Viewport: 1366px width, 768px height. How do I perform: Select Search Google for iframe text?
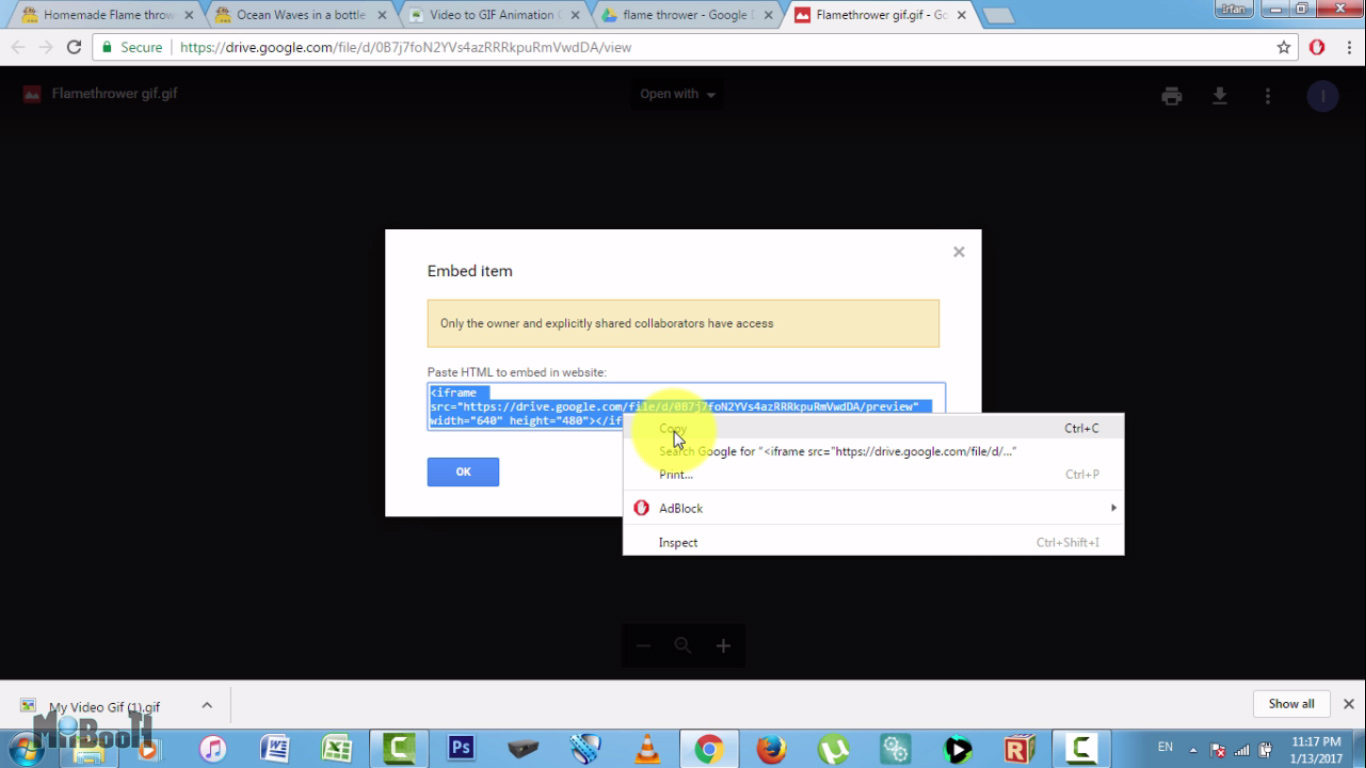873,451
